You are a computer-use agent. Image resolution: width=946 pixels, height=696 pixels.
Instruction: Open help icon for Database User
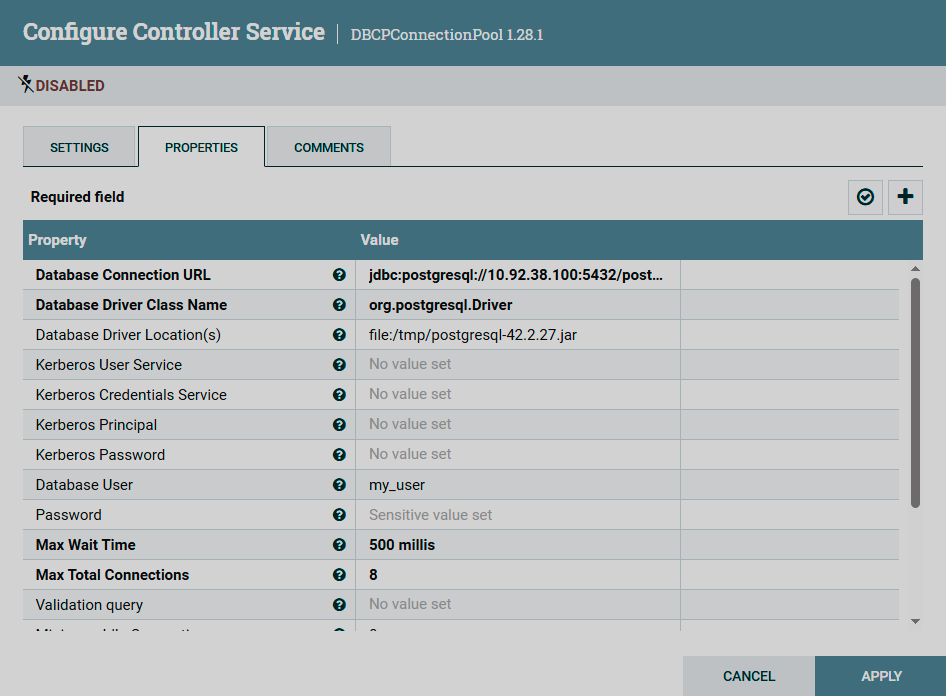(x=339, y=485)
